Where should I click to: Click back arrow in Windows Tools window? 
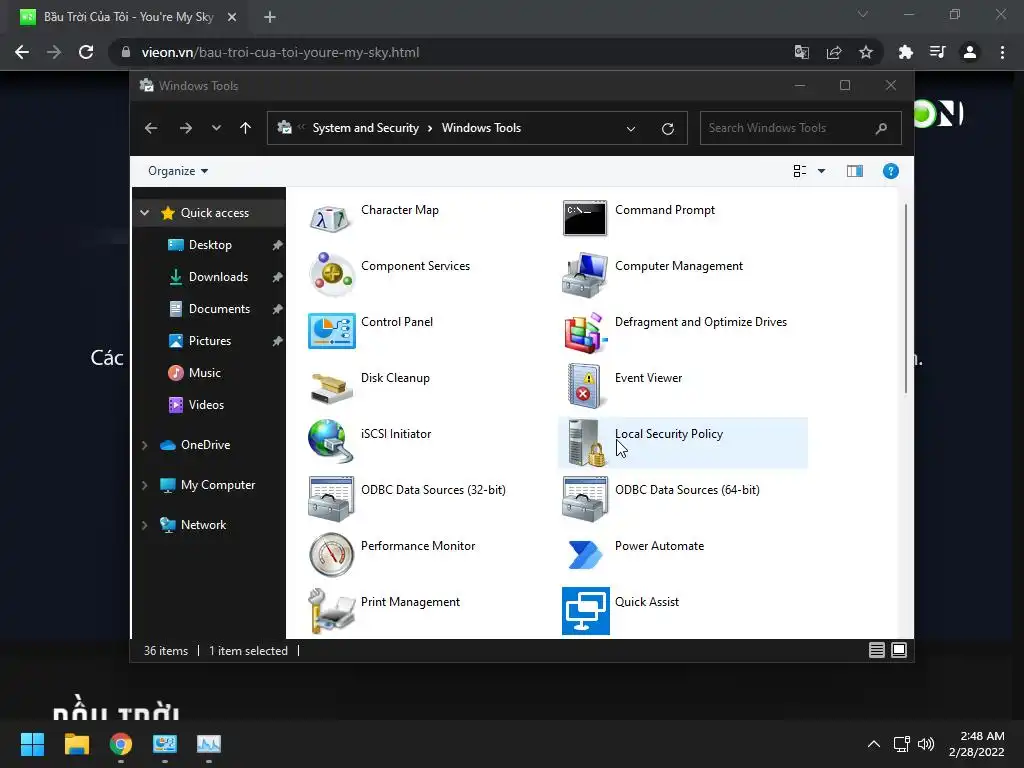(x=151, y=128)
